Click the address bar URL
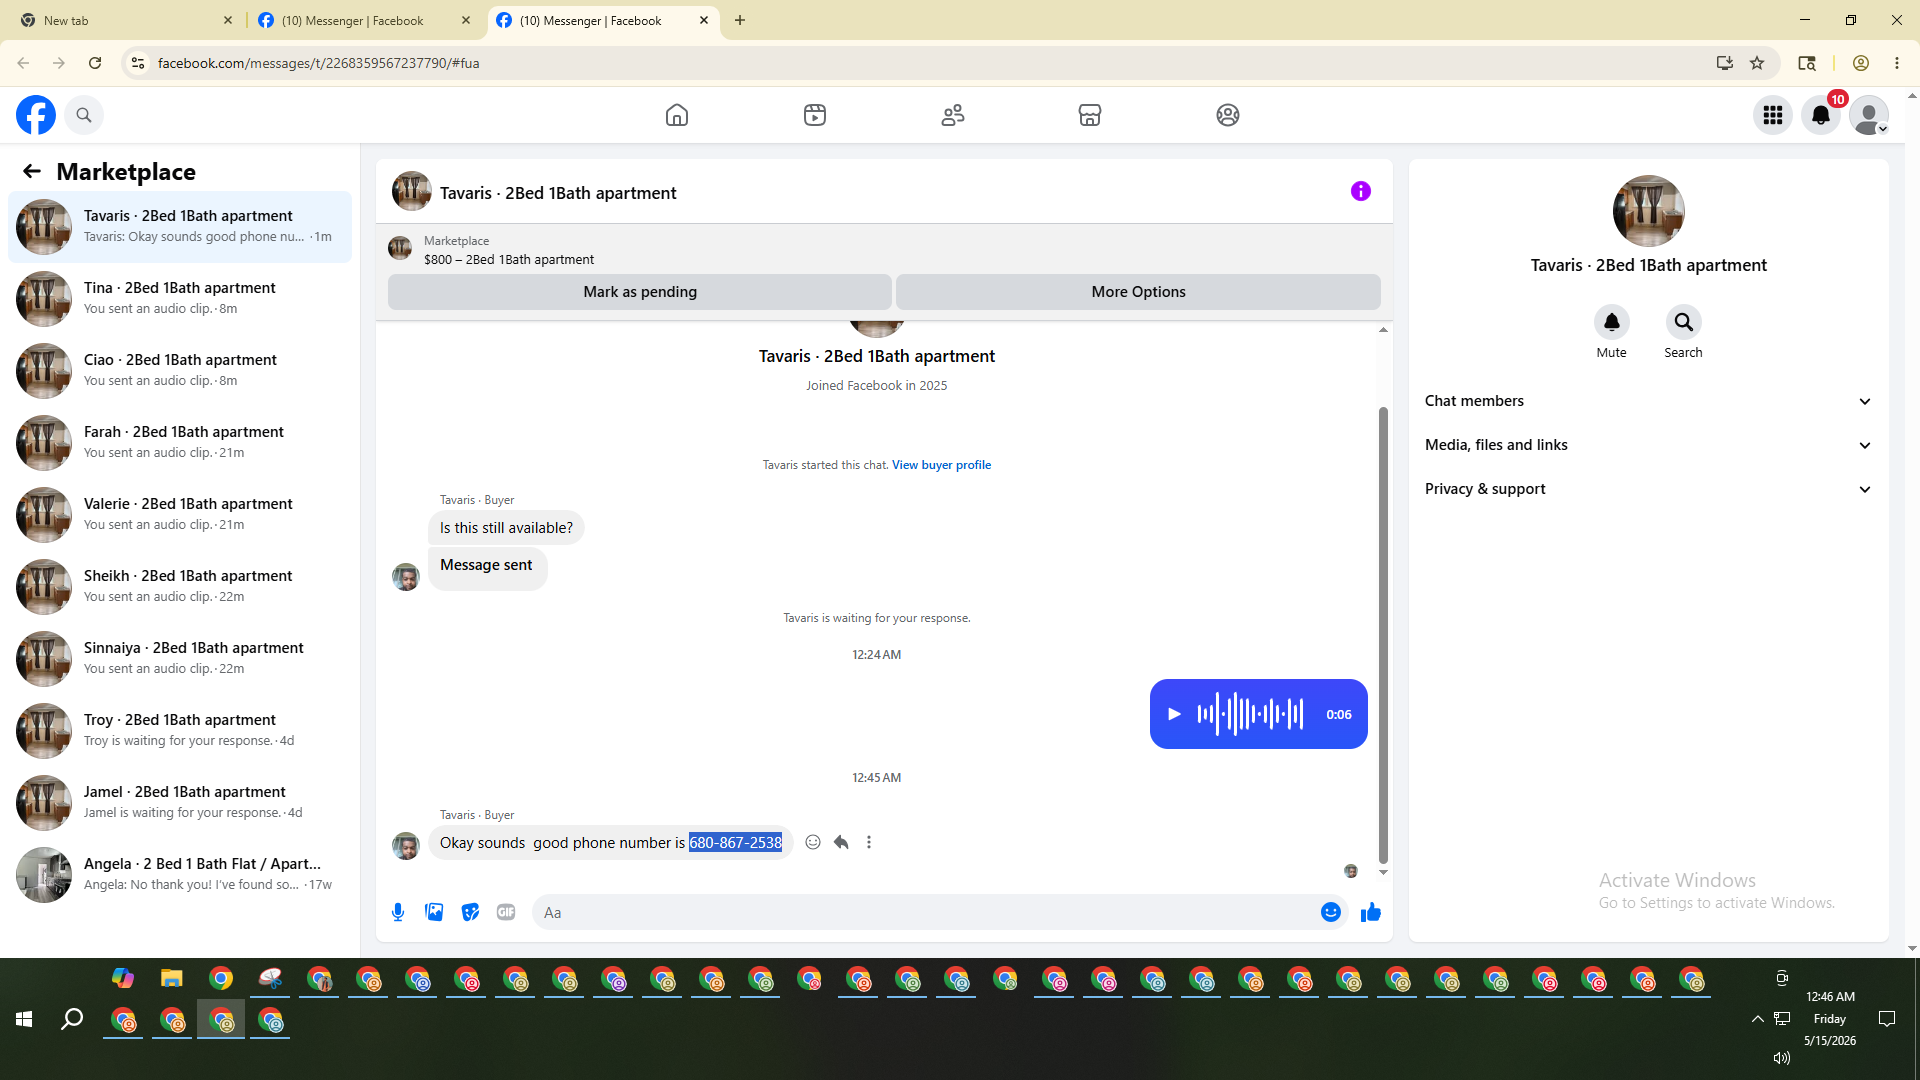Image resolution: width=1920 pixels, height=1080 pixels. pos(318,63)
